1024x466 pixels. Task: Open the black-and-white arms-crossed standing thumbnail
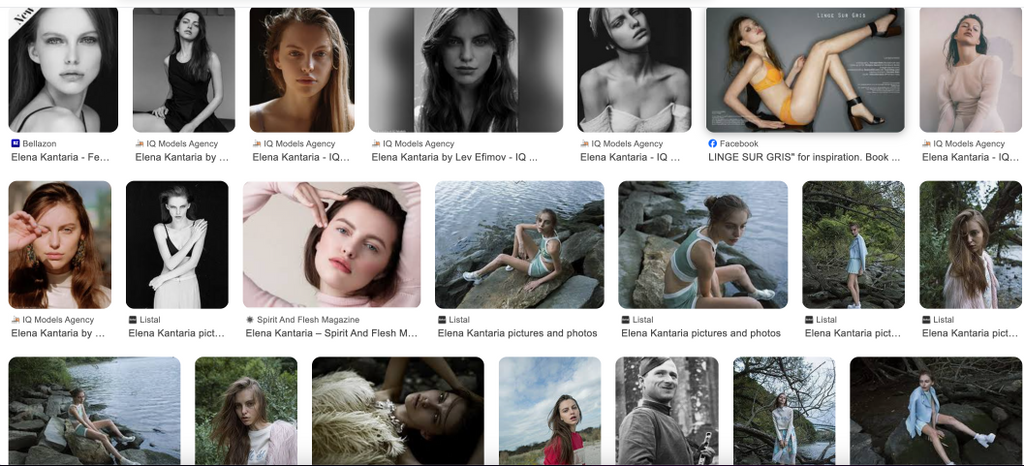[x=177, y=245]
